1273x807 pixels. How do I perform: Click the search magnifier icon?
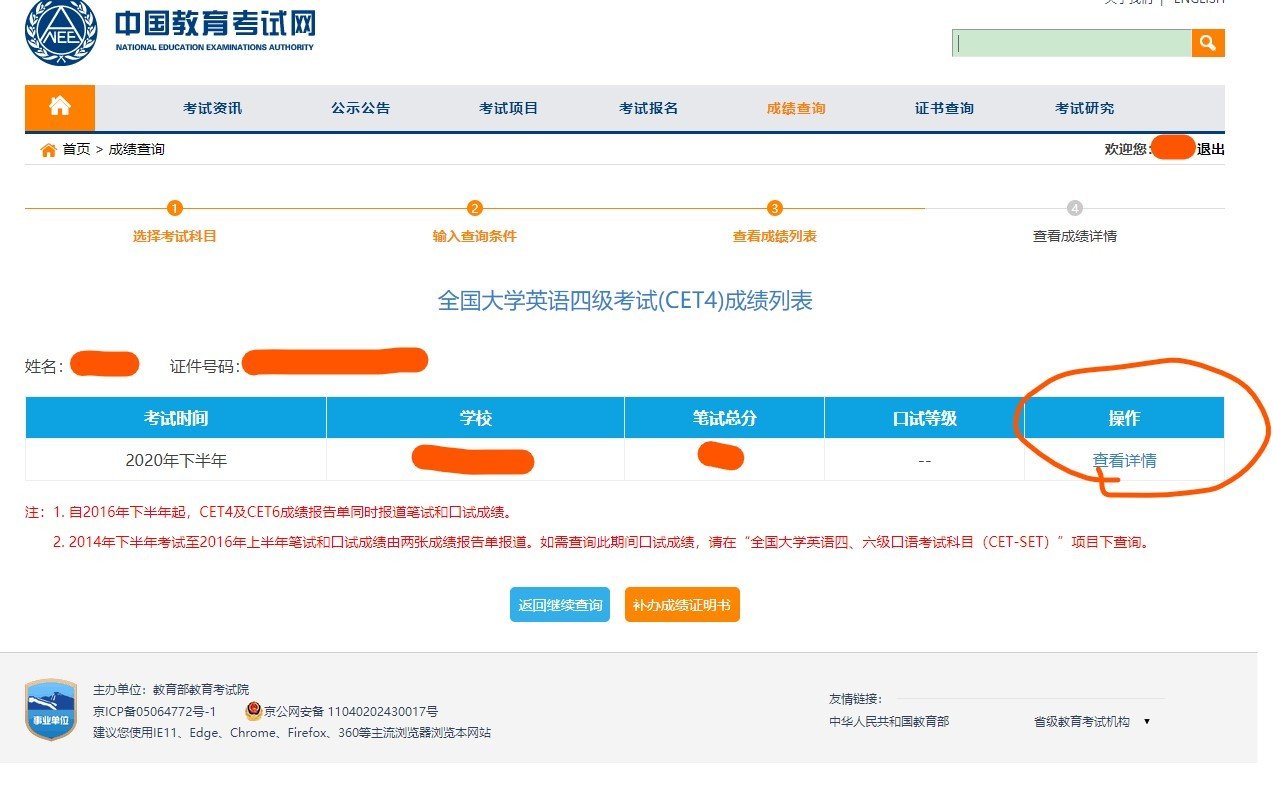point(1207,43)
